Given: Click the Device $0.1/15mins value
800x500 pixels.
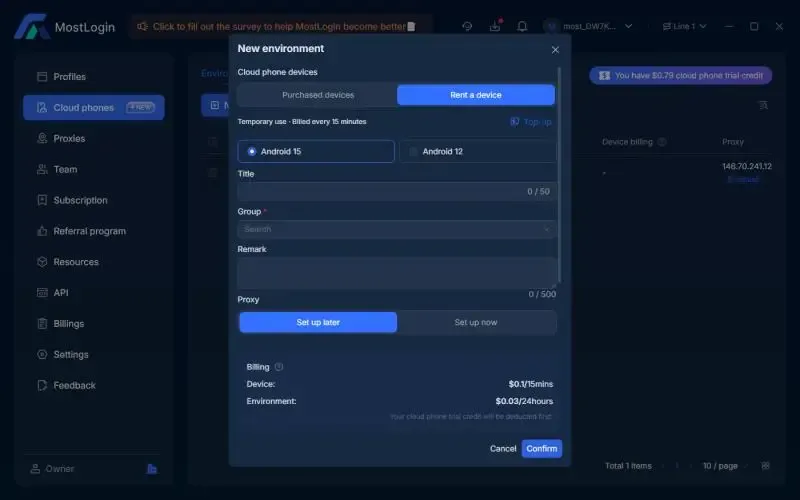Looking at the screenshot, I should tap(531, 384).
